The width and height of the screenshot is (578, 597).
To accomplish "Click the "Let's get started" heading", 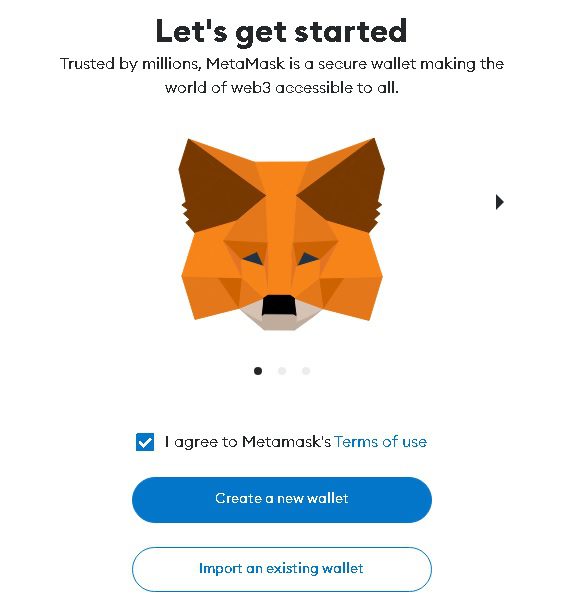I will click(x=281, y=32).
